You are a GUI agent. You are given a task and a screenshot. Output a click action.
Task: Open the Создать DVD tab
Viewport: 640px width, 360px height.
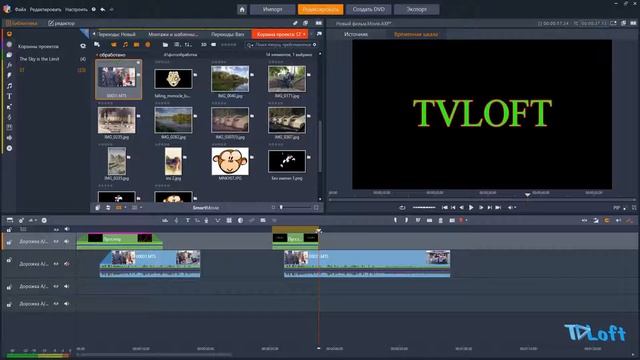point(369,9)
